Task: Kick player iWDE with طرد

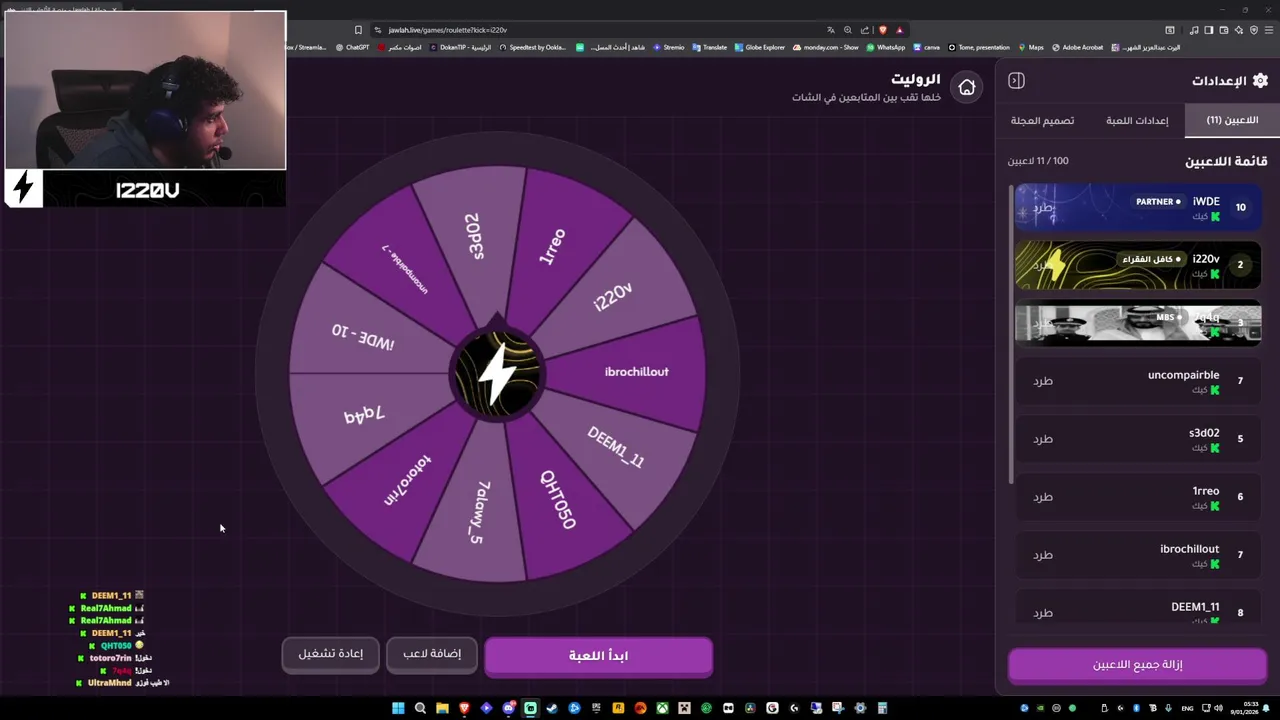Action: (x=1043, y=207)
